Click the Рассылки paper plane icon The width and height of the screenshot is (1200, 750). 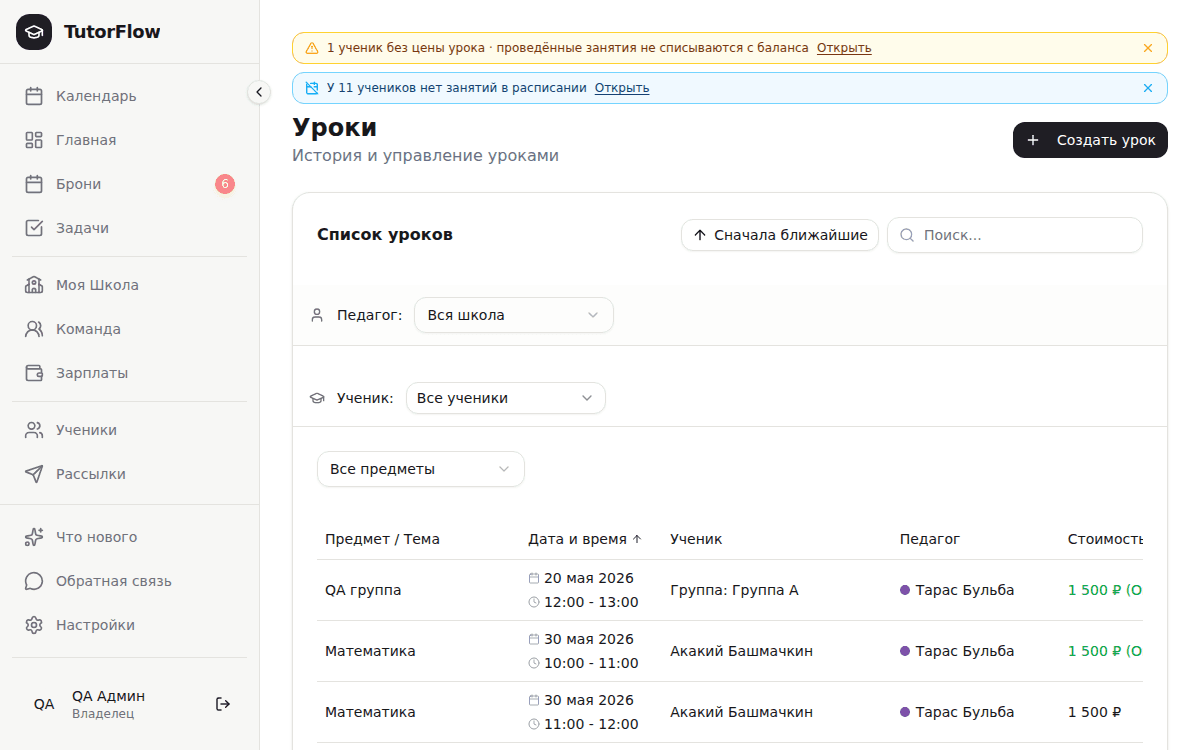(x=34, y=474)
